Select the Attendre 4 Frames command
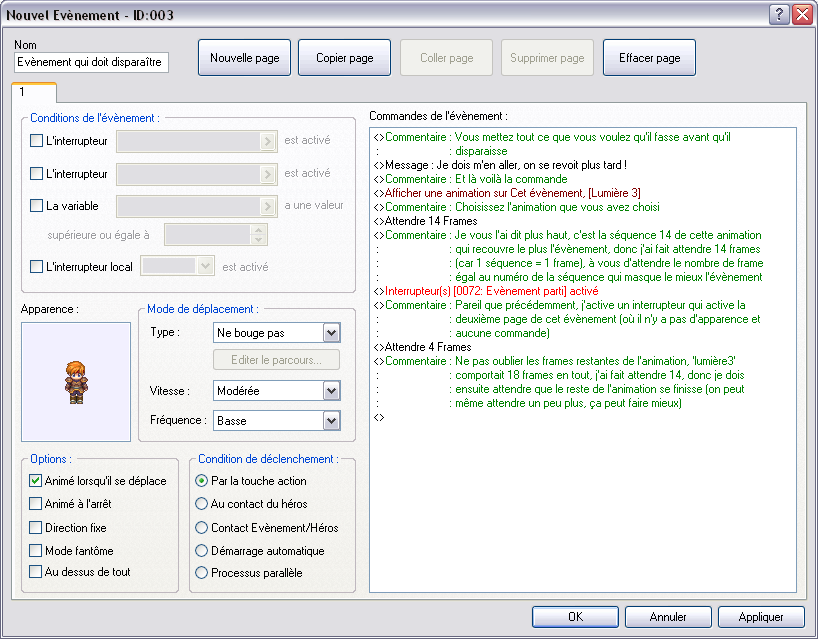818x639 pixels. pos(423,347)
